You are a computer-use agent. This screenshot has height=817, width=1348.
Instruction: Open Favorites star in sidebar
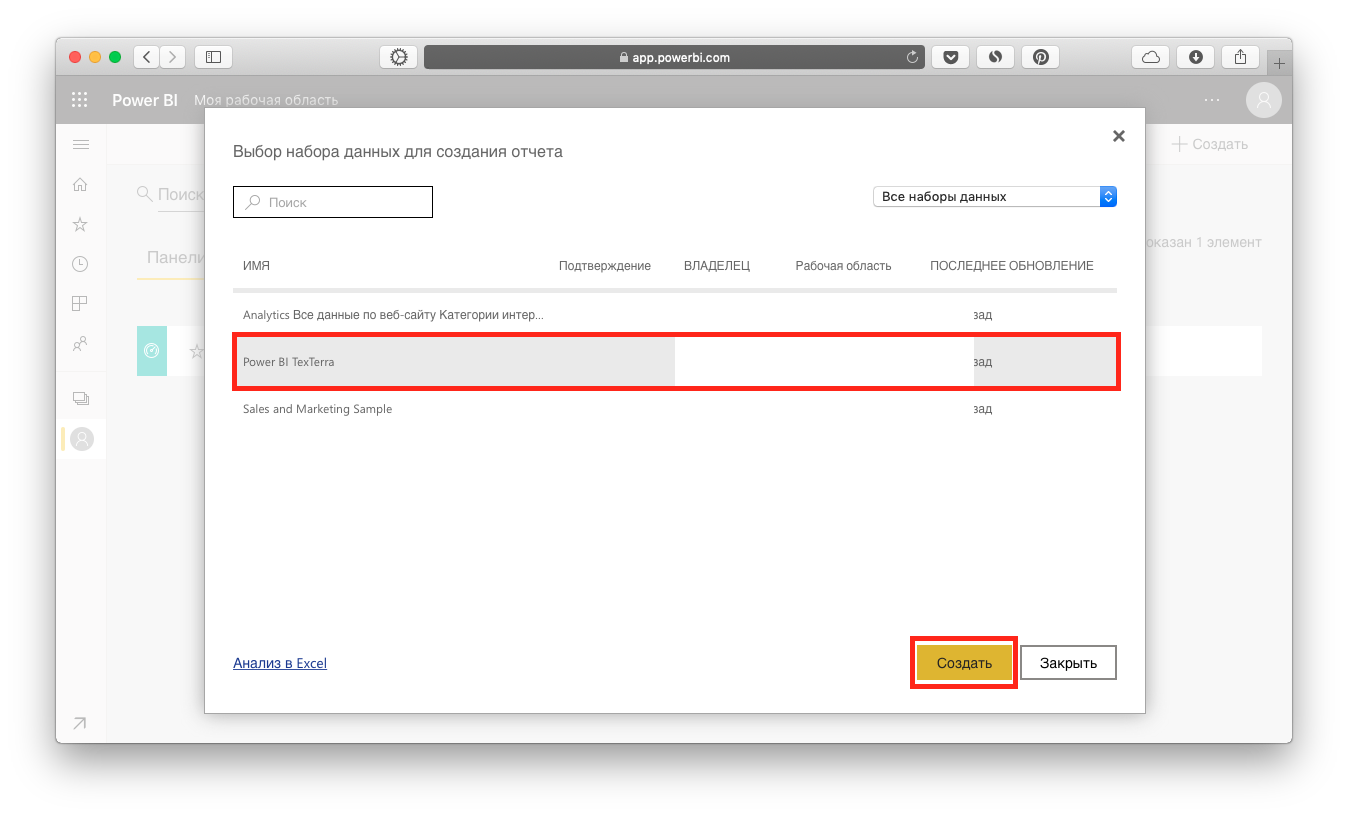tap(80, 224)
